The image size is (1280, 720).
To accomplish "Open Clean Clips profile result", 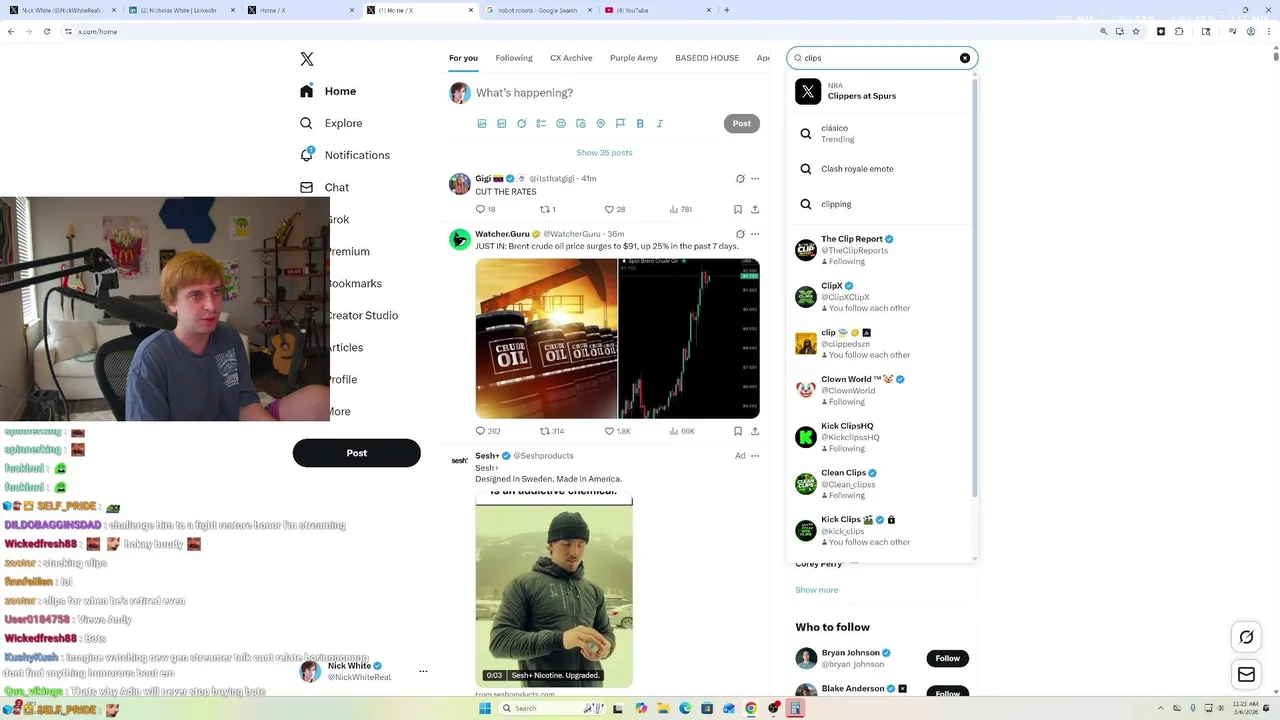I will pos(879,484).
